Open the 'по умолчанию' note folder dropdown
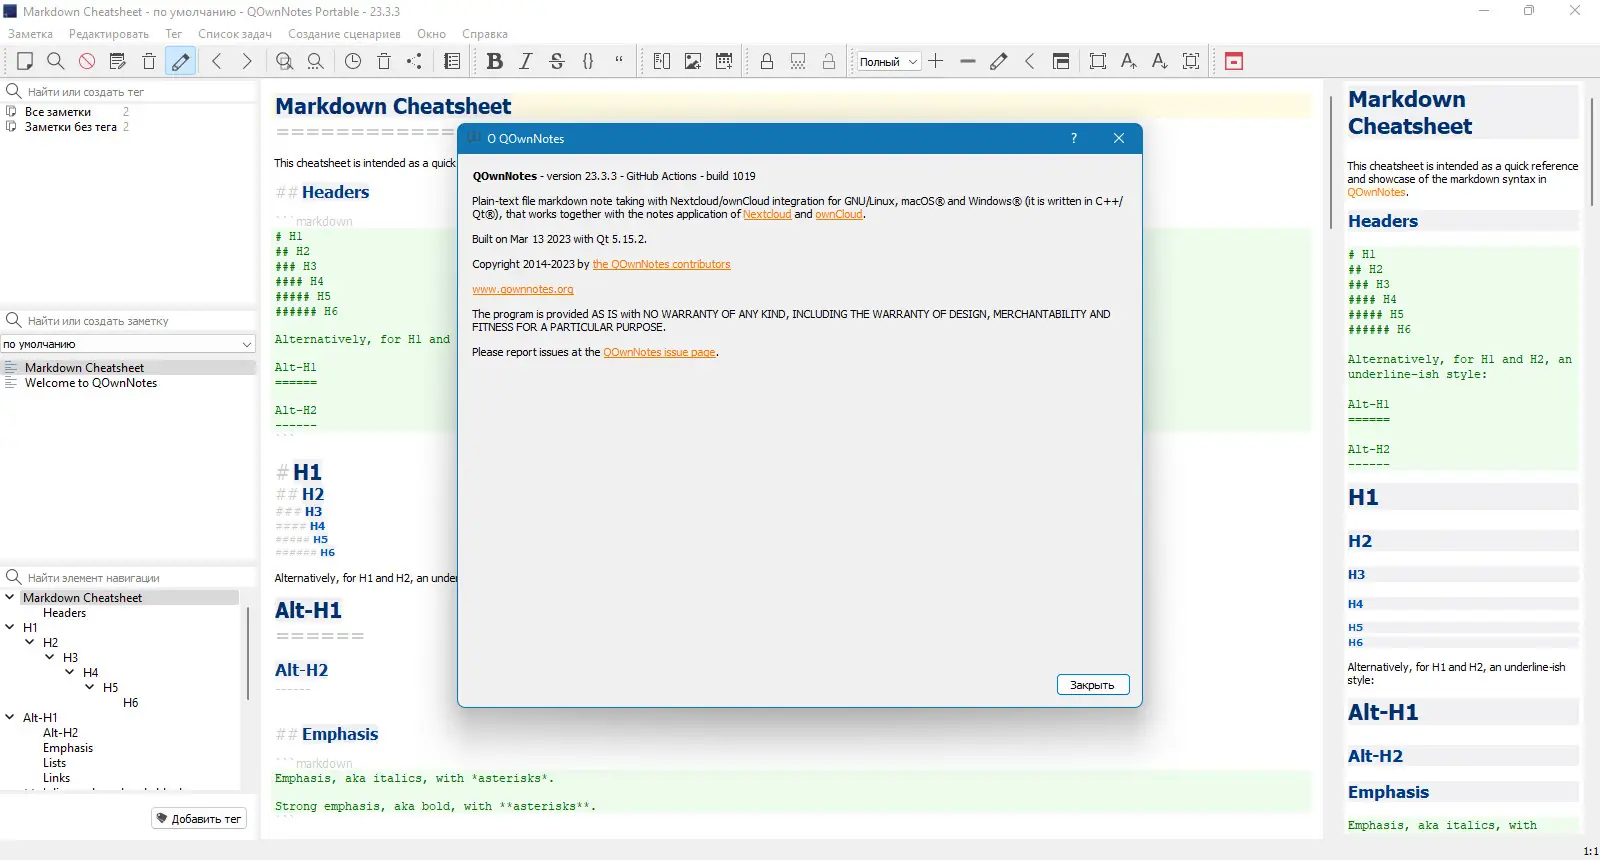 [128, 344]
